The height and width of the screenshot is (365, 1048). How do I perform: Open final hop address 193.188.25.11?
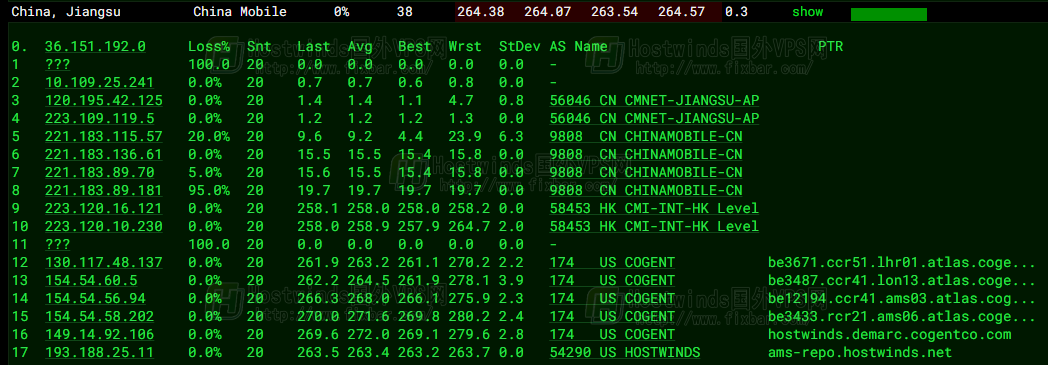click(x=99, y=352)
